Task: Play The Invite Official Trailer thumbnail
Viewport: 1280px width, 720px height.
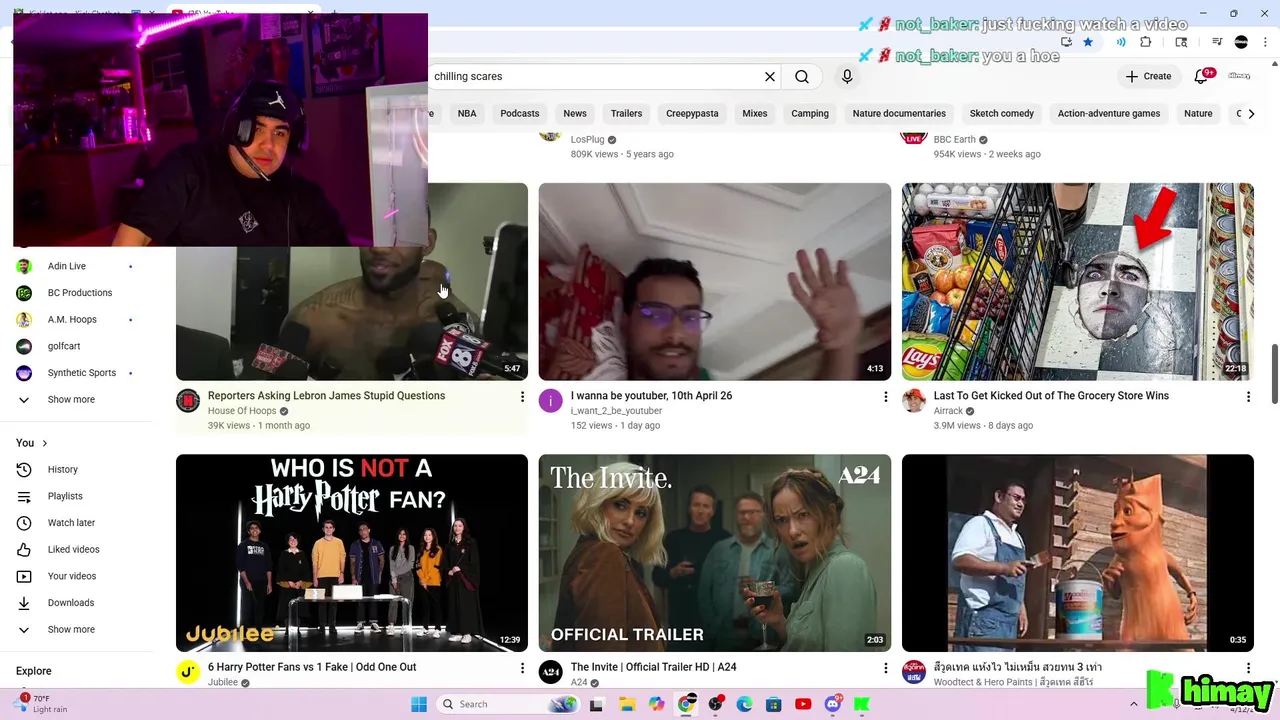Action: tap(715, 553)
